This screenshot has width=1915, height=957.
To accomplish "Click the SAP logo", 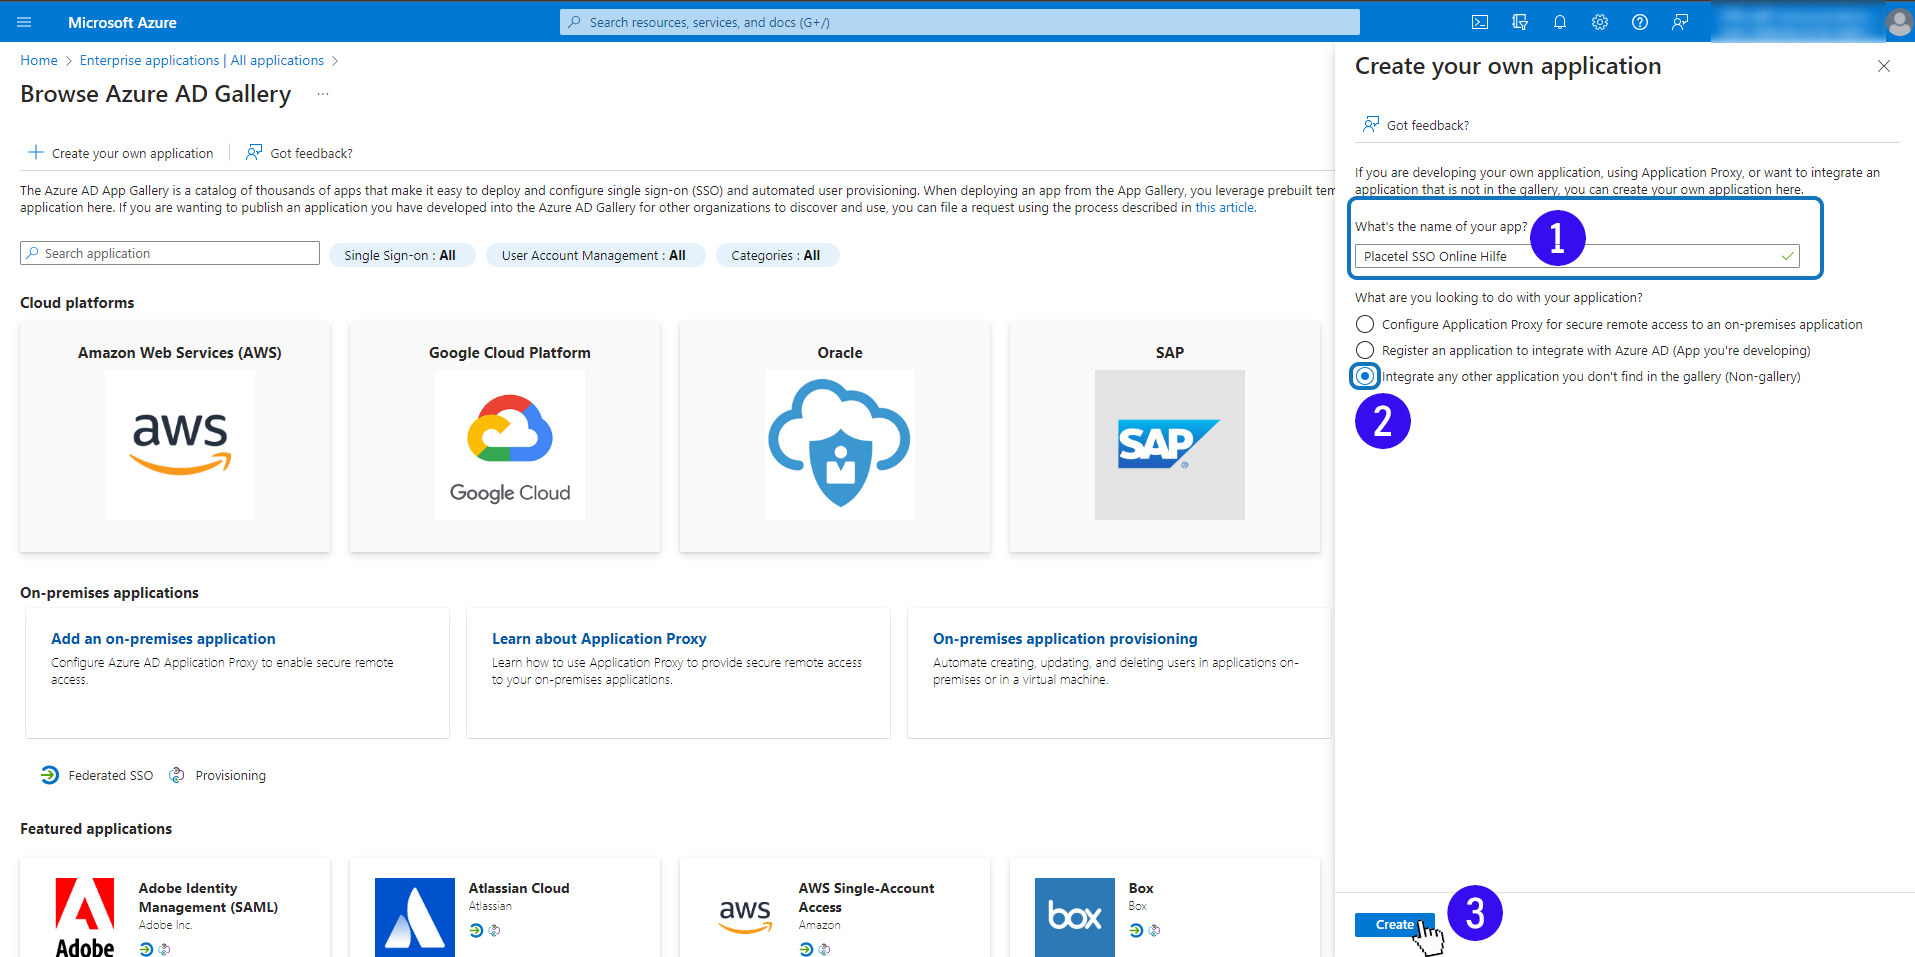I will 1170,445.
